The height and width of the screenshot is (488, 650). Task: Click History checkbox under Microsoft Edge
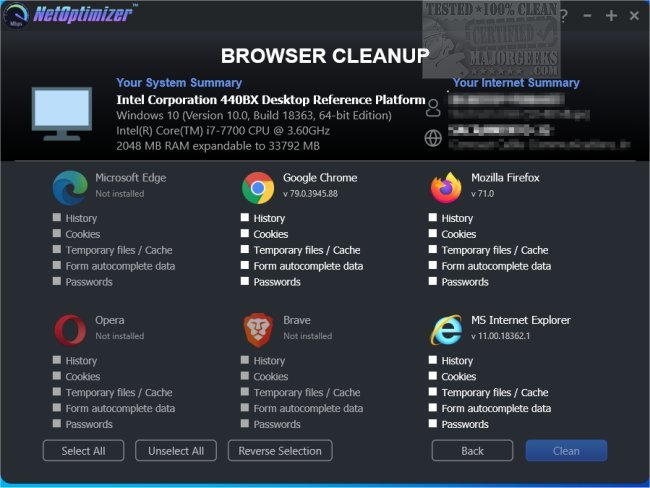pos(57,217)
